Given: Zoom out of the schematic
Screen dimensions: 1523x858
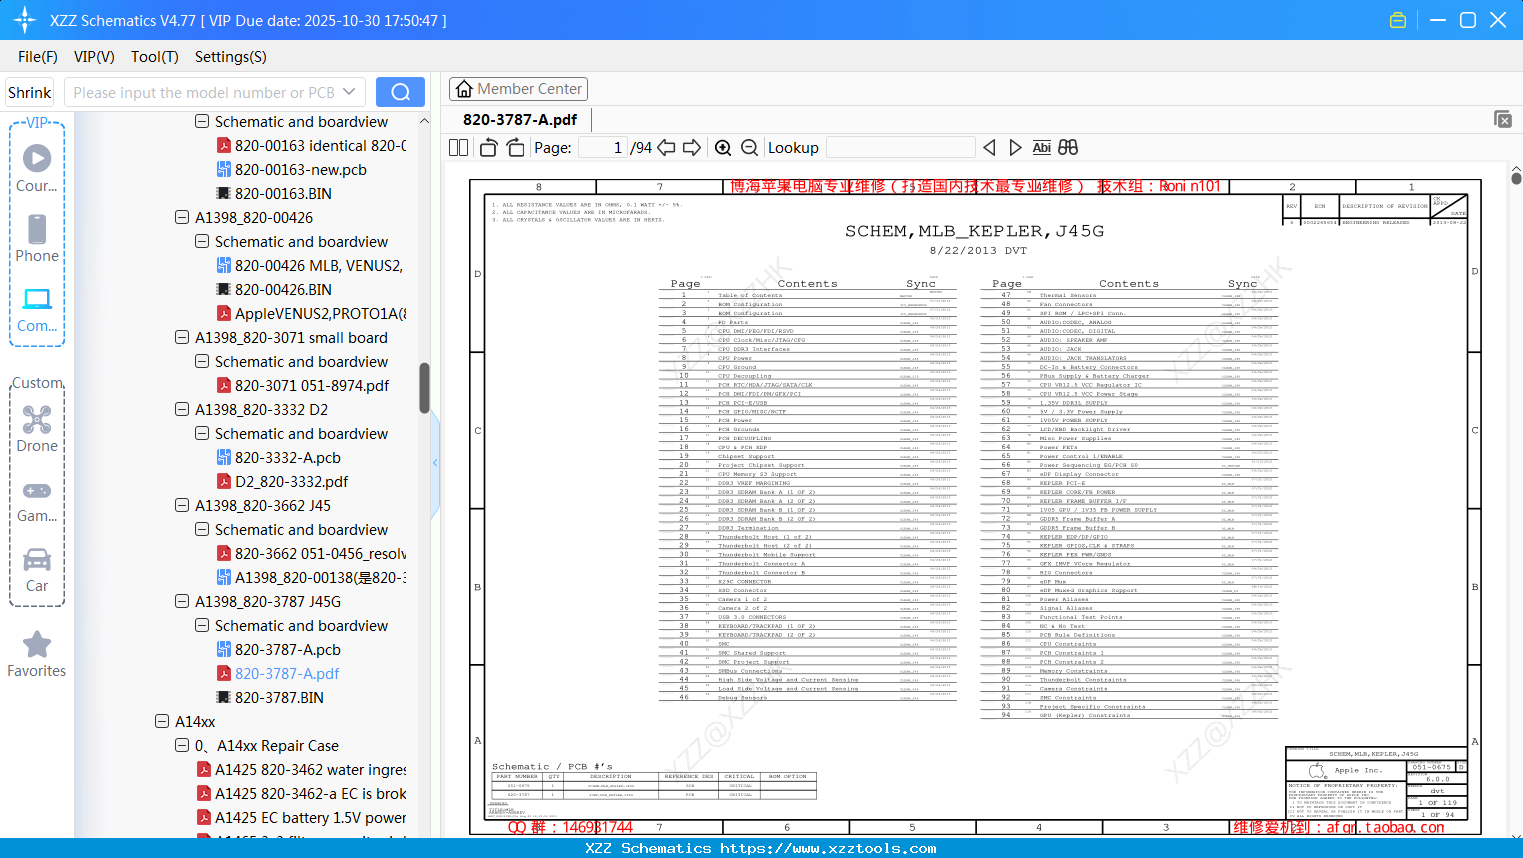Looking at the screenshot, I should (x=749, y=147).
